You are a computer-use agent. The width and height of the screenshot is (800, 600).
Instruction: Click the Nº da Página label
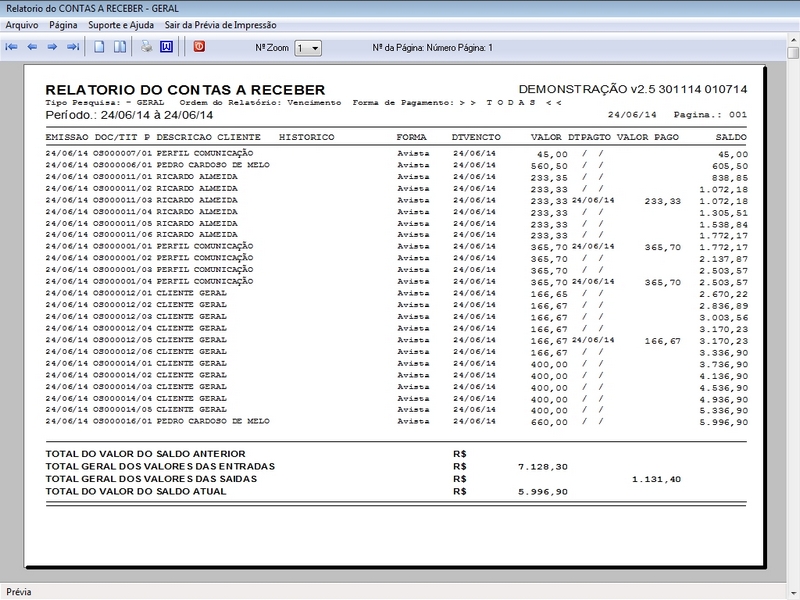[432, 48]
